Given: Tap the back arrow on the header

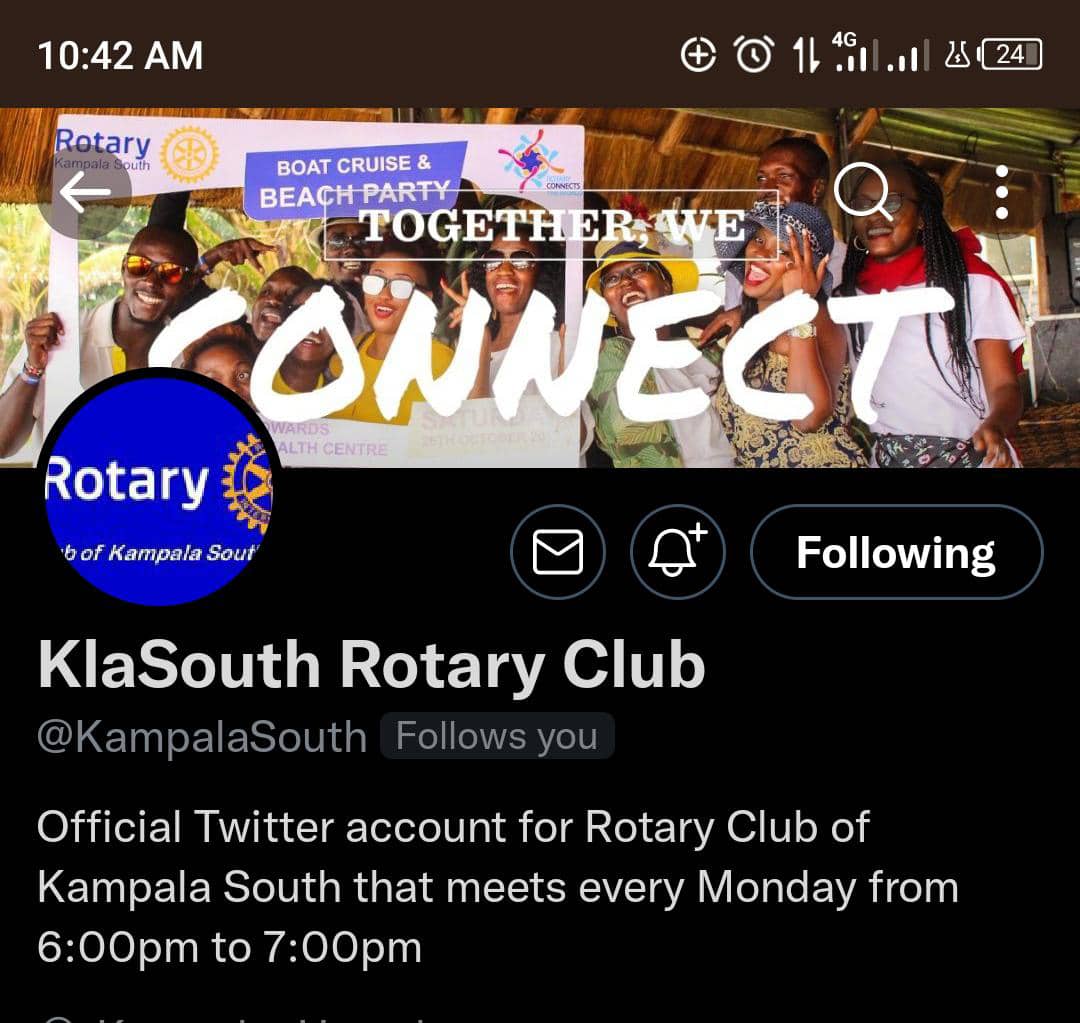Looking at the screenshot, I should [x=85, y=192].
